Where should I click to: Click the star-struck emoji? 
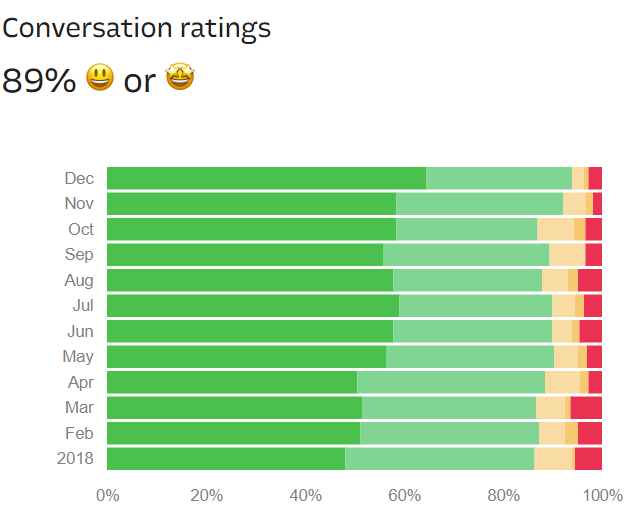[x=180, y=78]
